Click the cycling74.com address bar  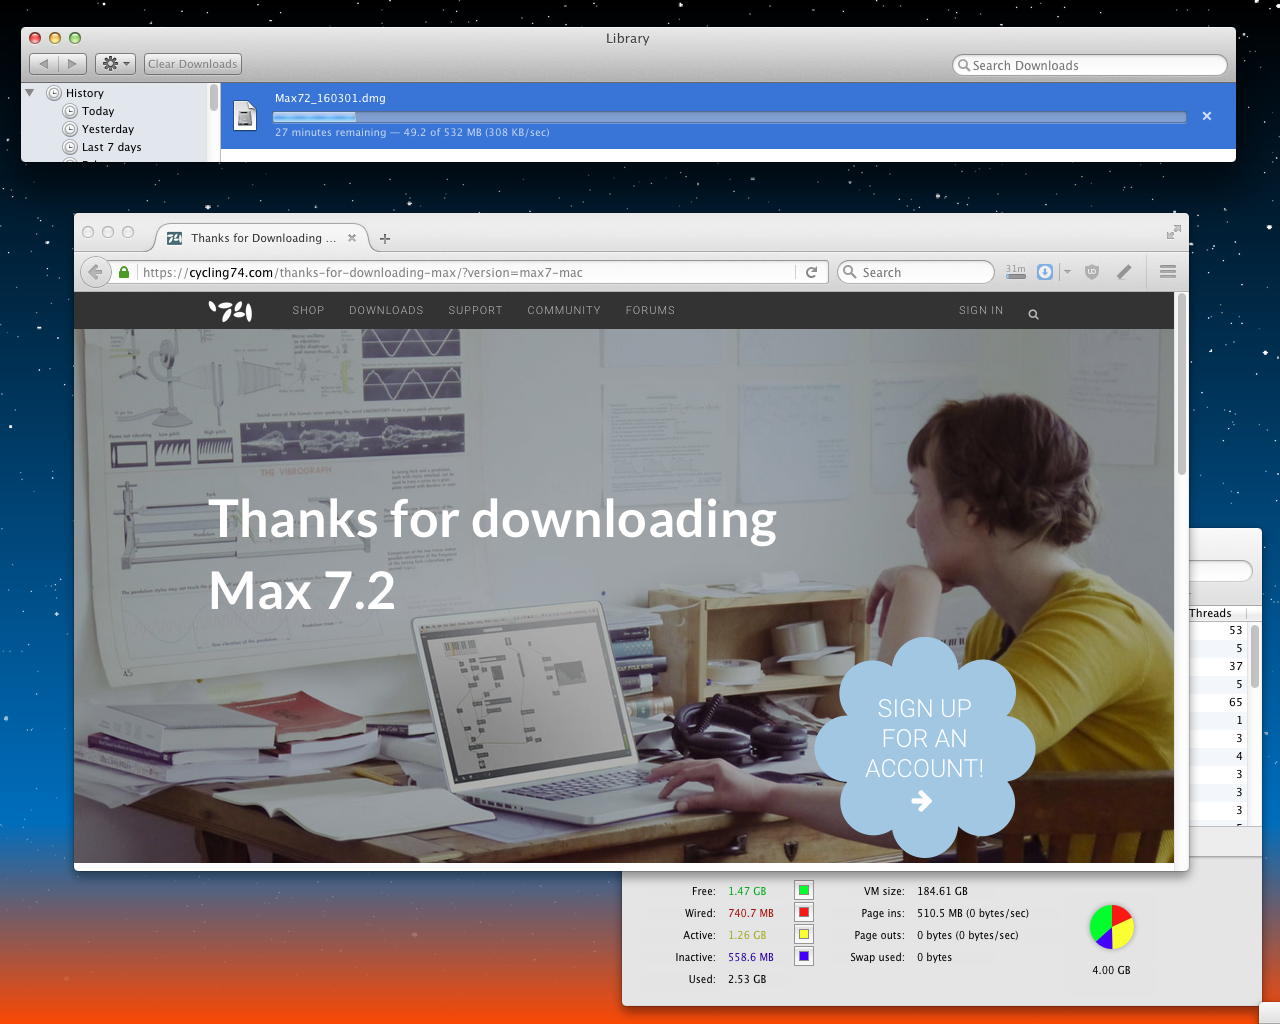465,272
